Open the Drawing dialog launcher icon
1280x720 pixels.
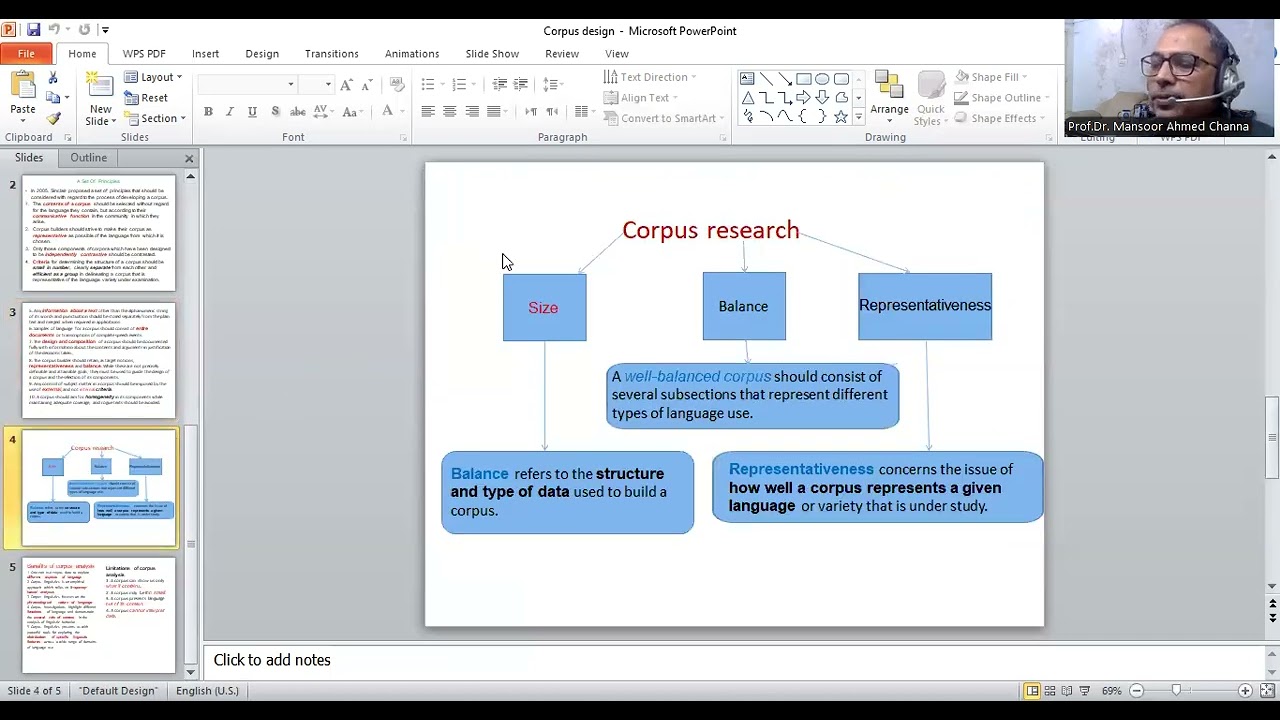[x=1048, y=138]
